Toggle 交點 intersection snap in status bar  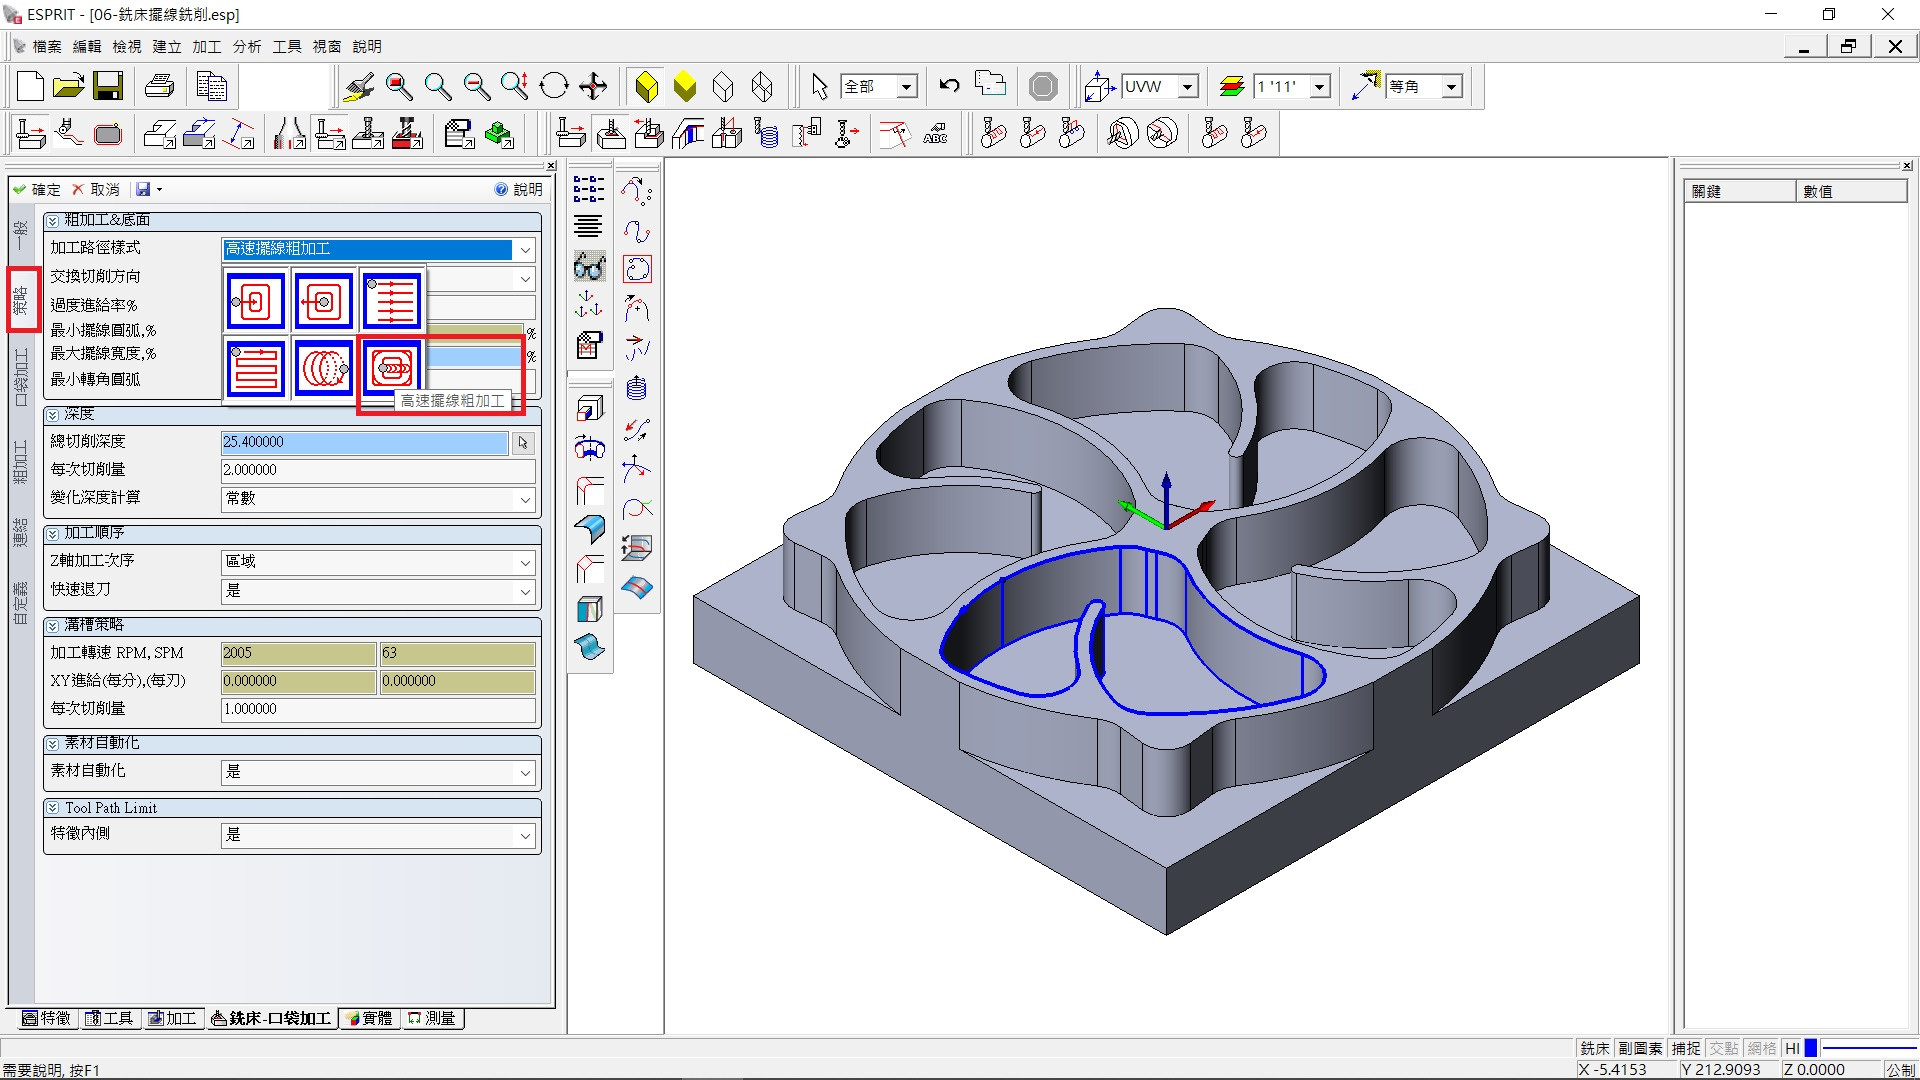coord(1724,1048)
